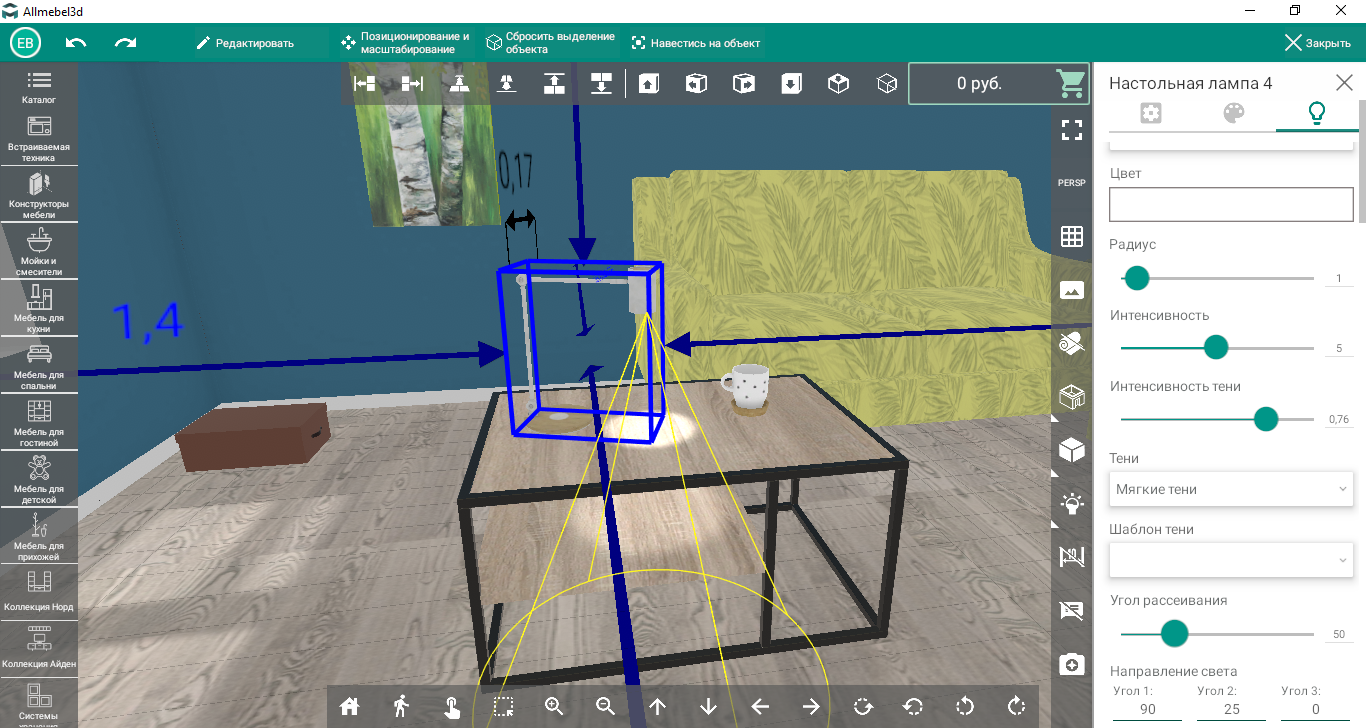This screenshot has height=728, width=1366.
Task: Expand the solid cube display options
Action: pyautogui.click(x=1072, y=450)
